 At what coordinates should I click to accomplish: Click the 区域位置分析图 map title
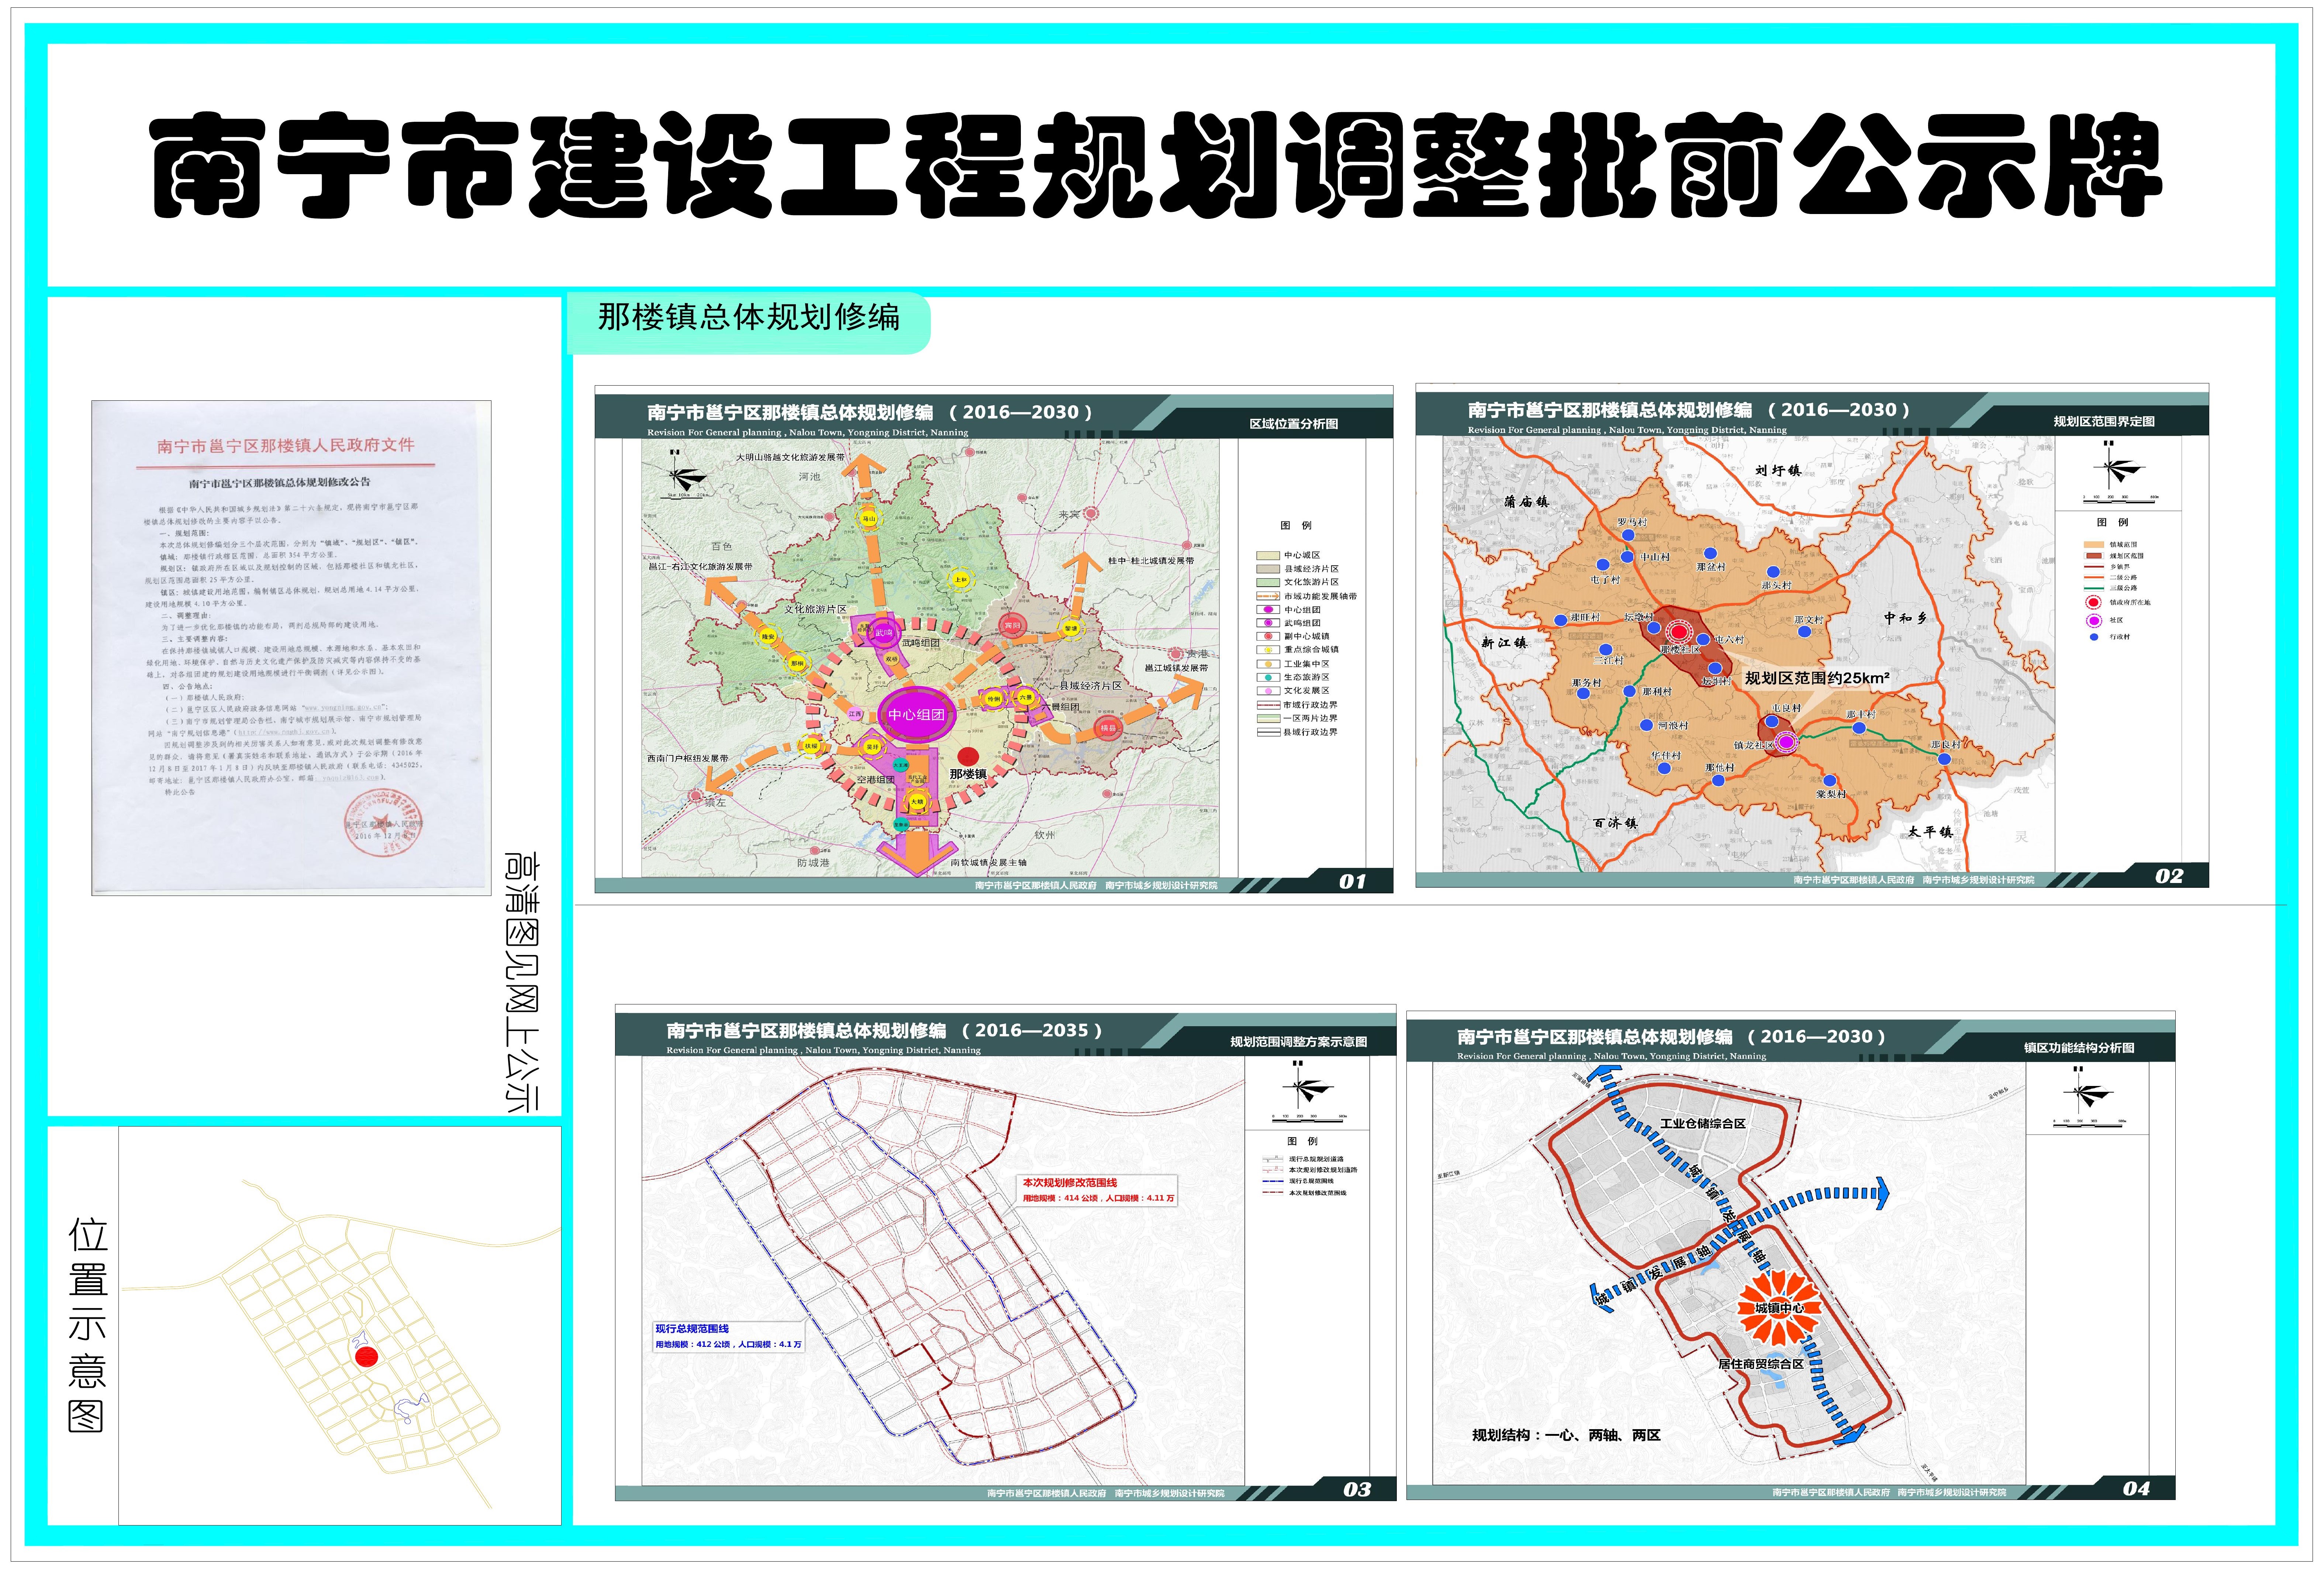coord(1293,424)
